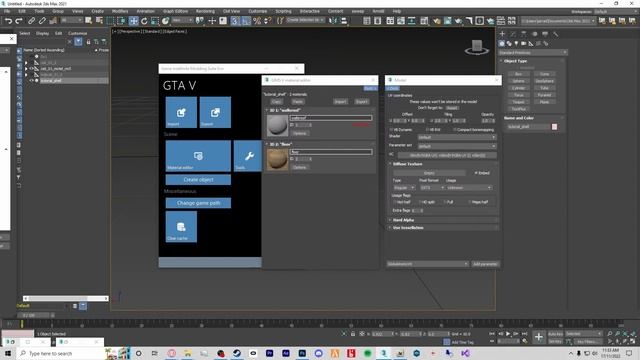Open the texture Type dropdown

404,187
